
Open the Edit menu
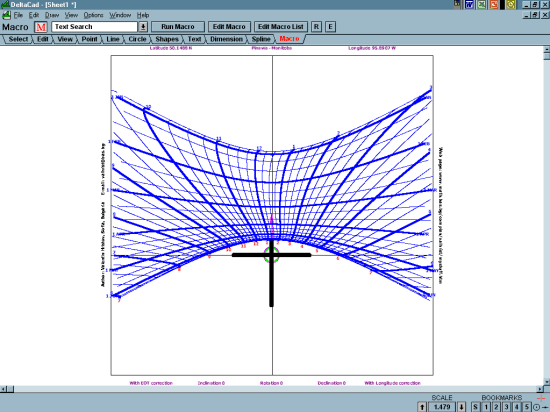(x=34, y=15)
